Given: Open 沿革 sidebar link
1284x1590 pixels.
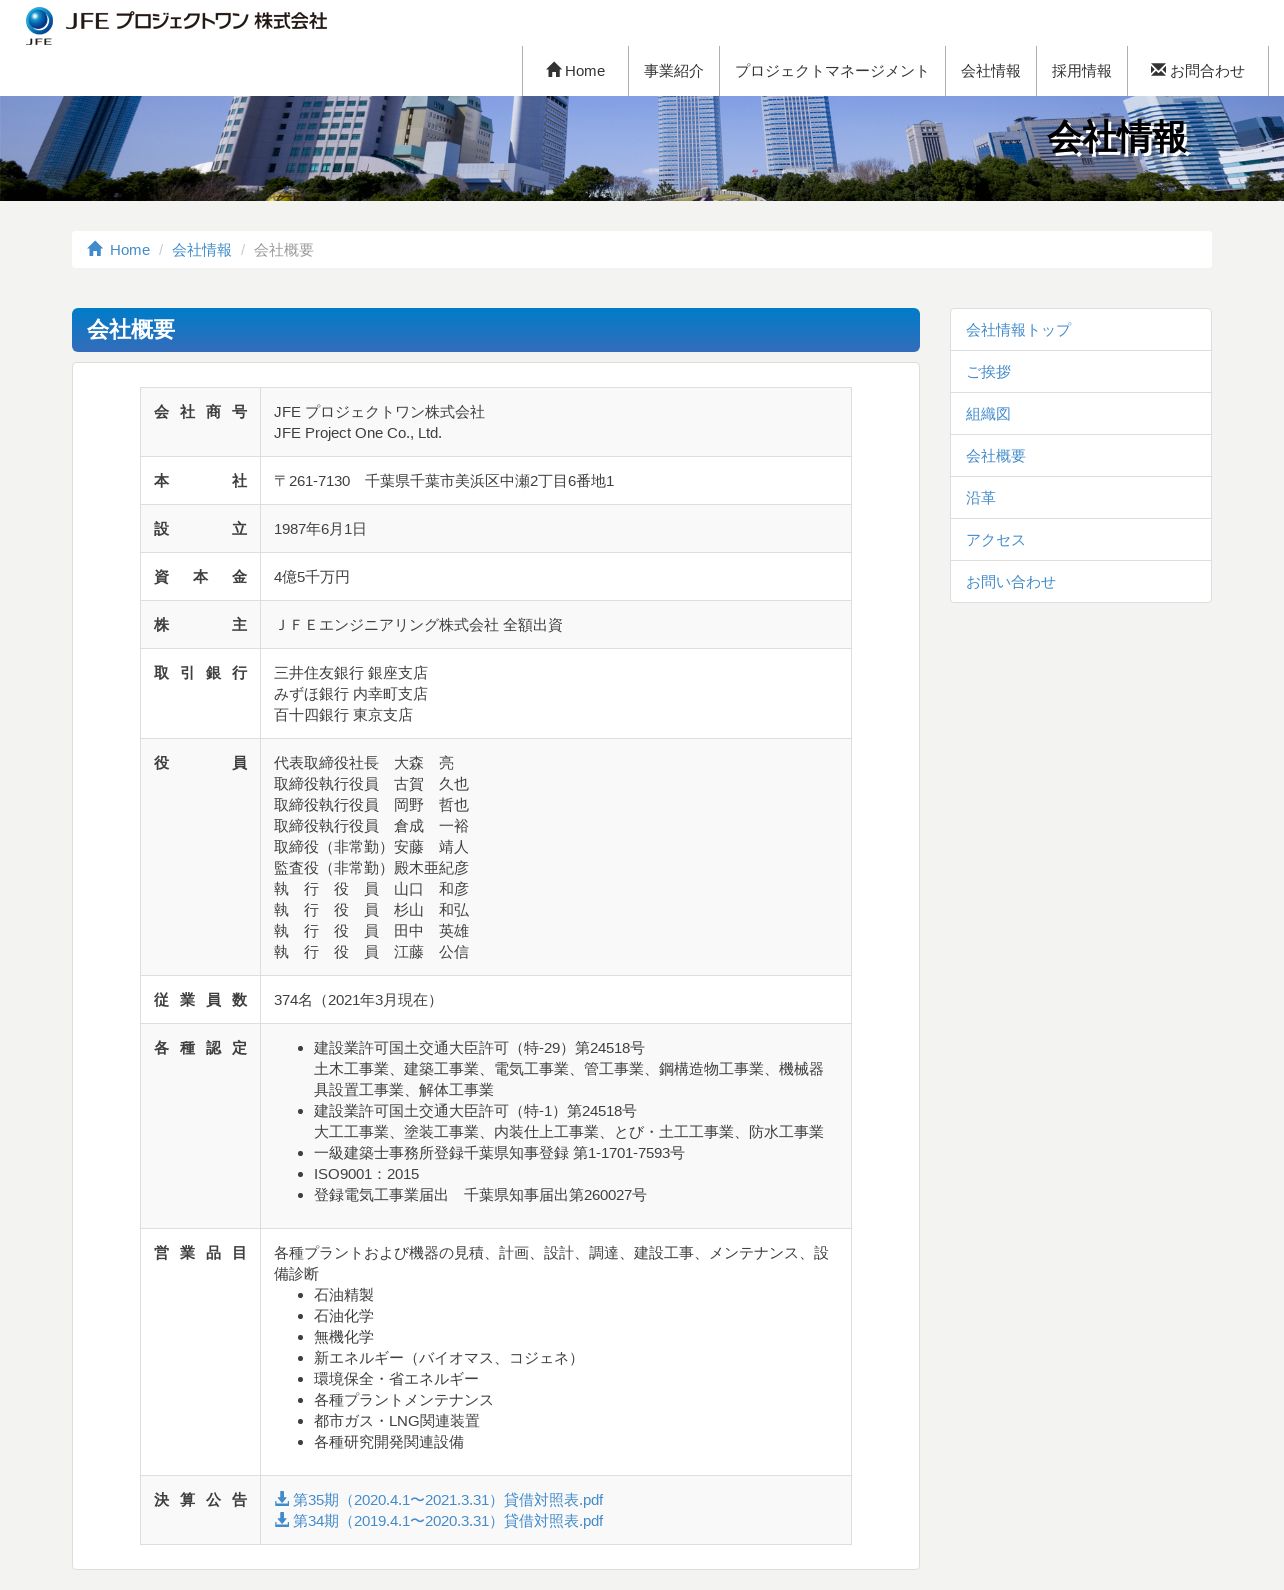Looking at the screenshot, I should (x=1081, y=498).
